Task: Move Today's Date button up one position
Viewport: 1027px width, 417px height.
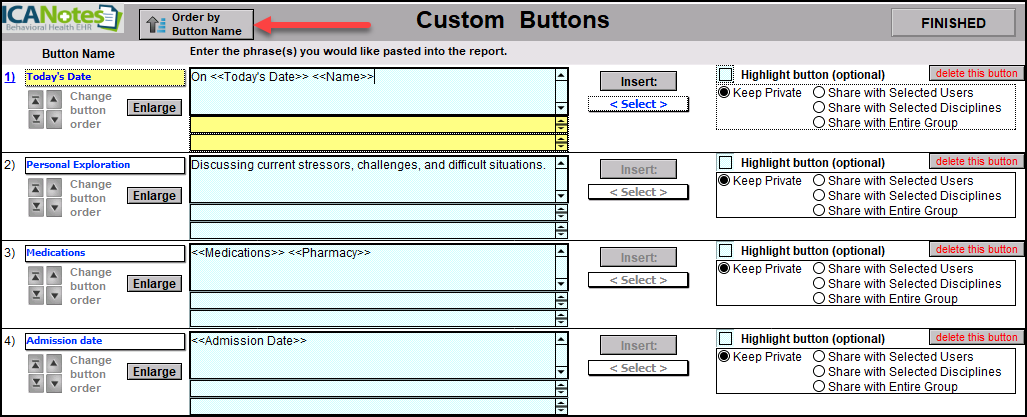Action: 54,99
